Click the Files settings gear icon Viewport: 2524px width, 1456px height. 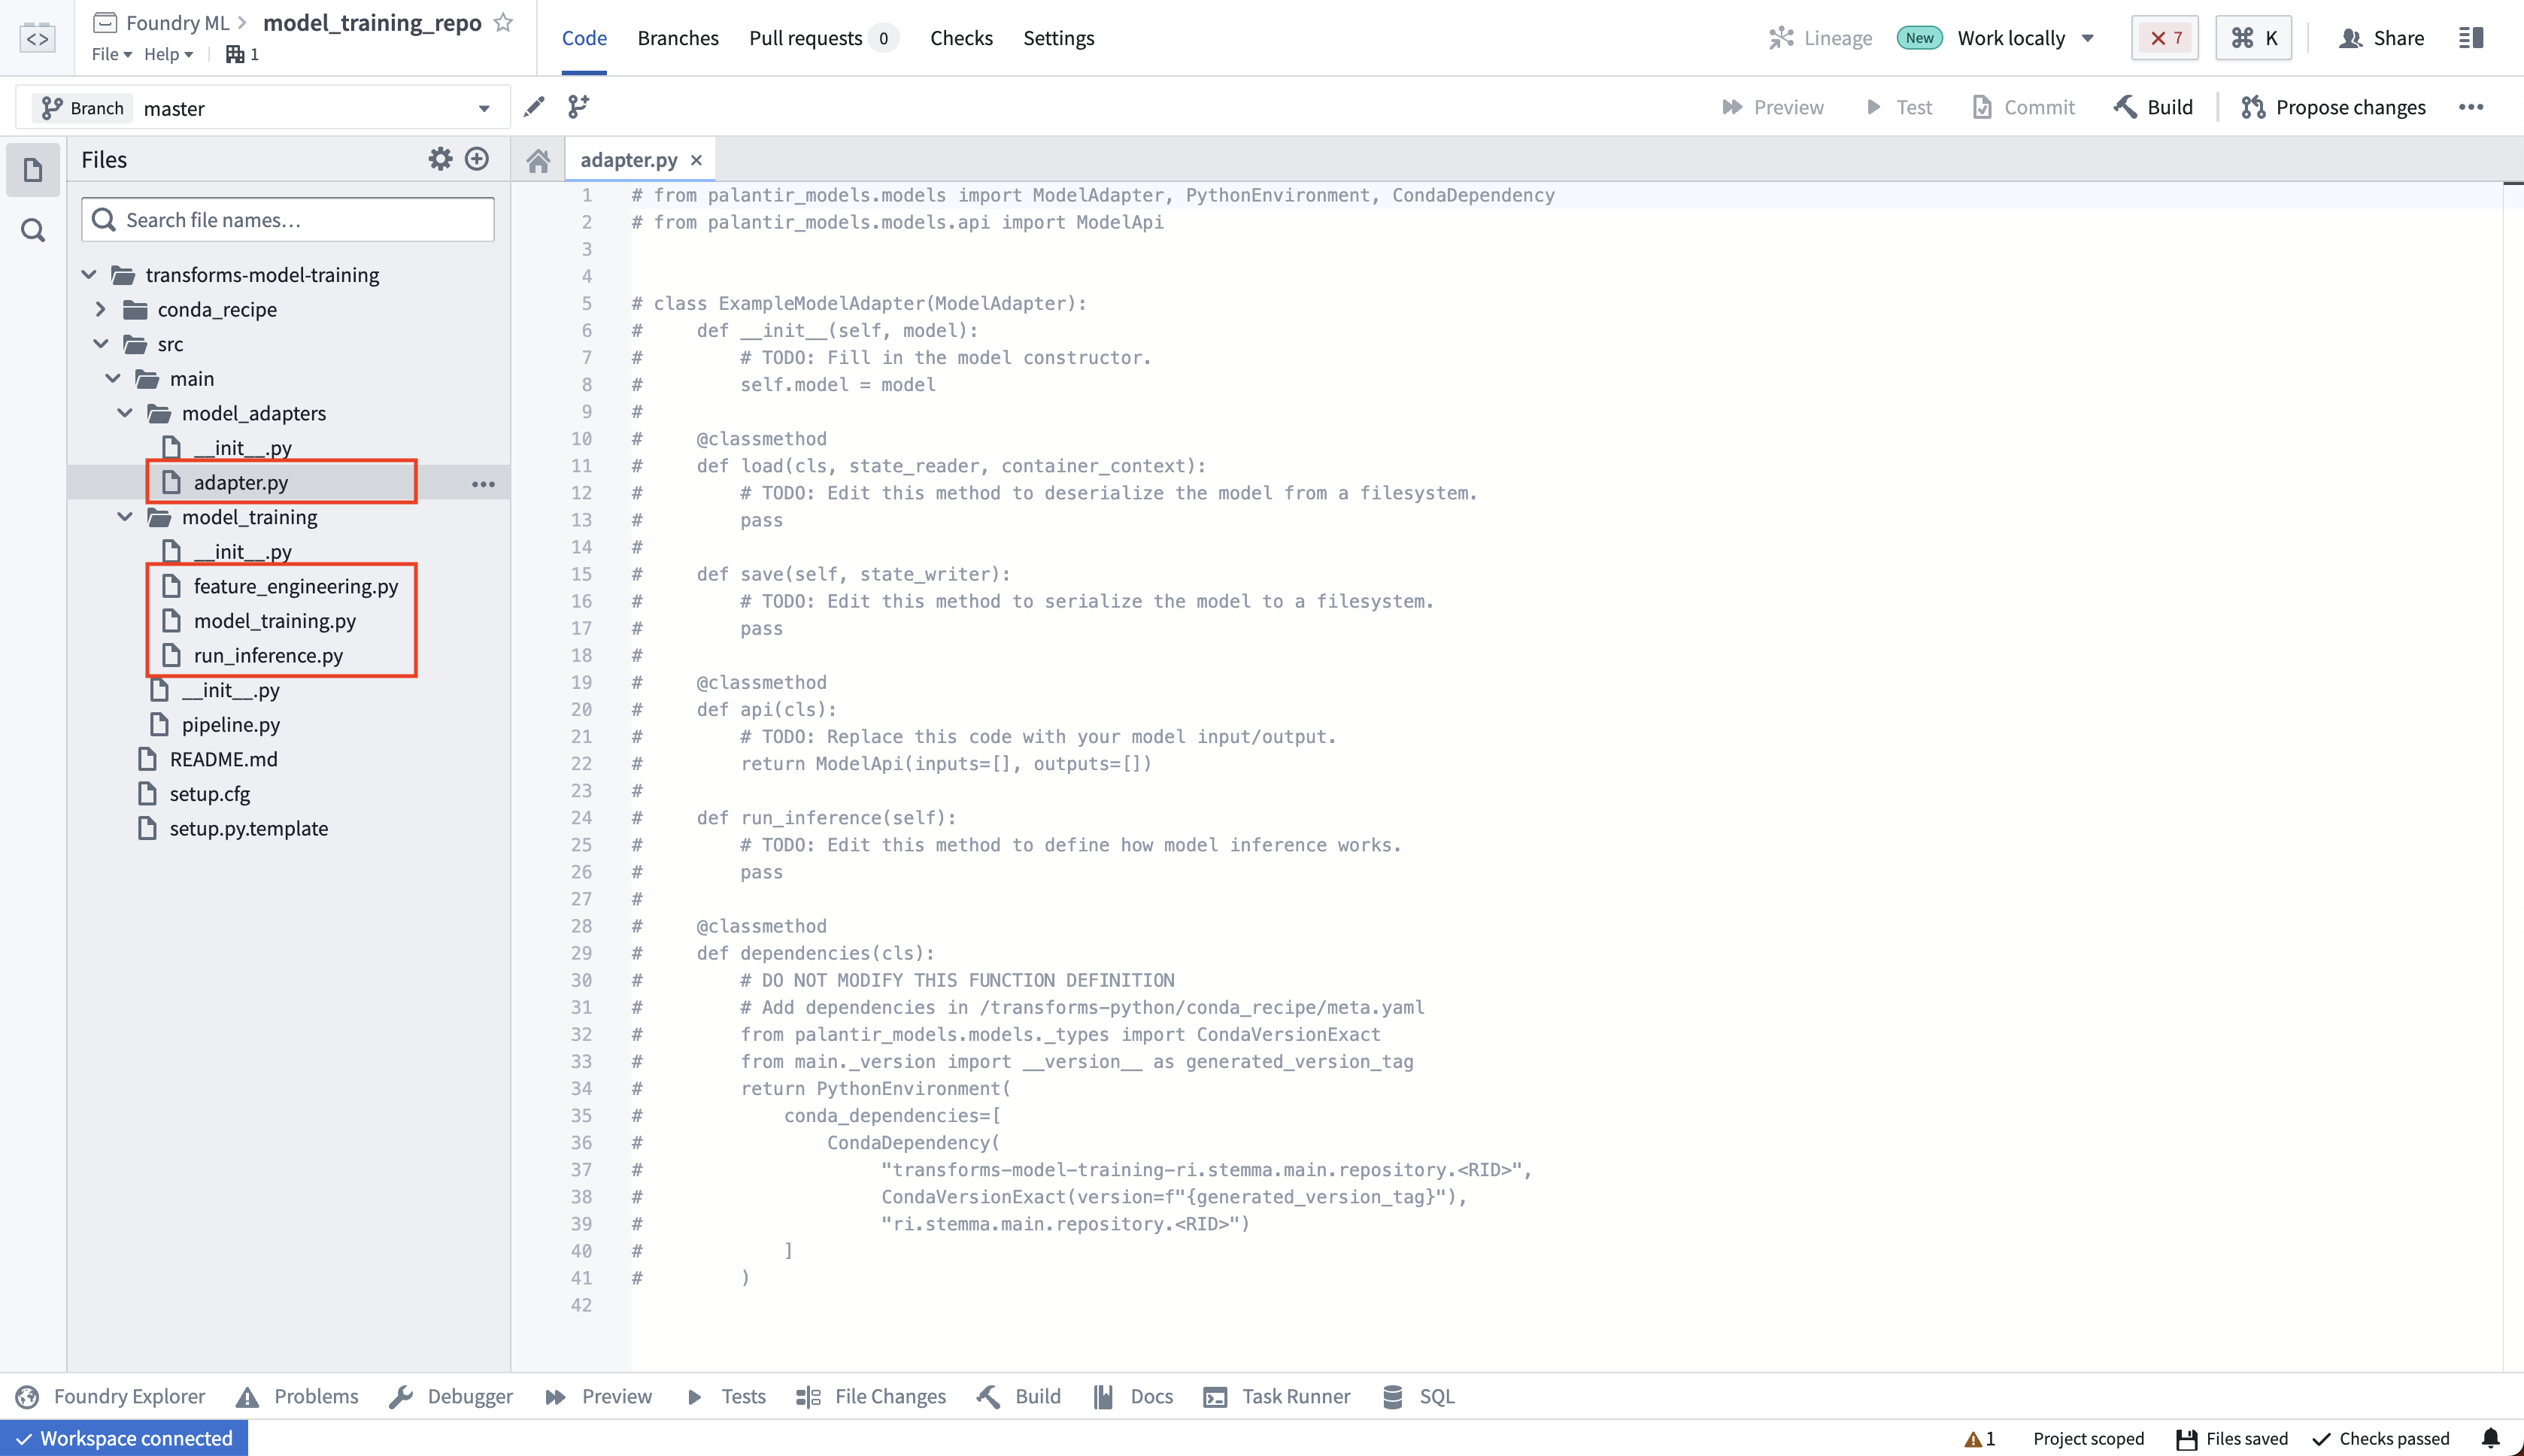pos(440,159)
